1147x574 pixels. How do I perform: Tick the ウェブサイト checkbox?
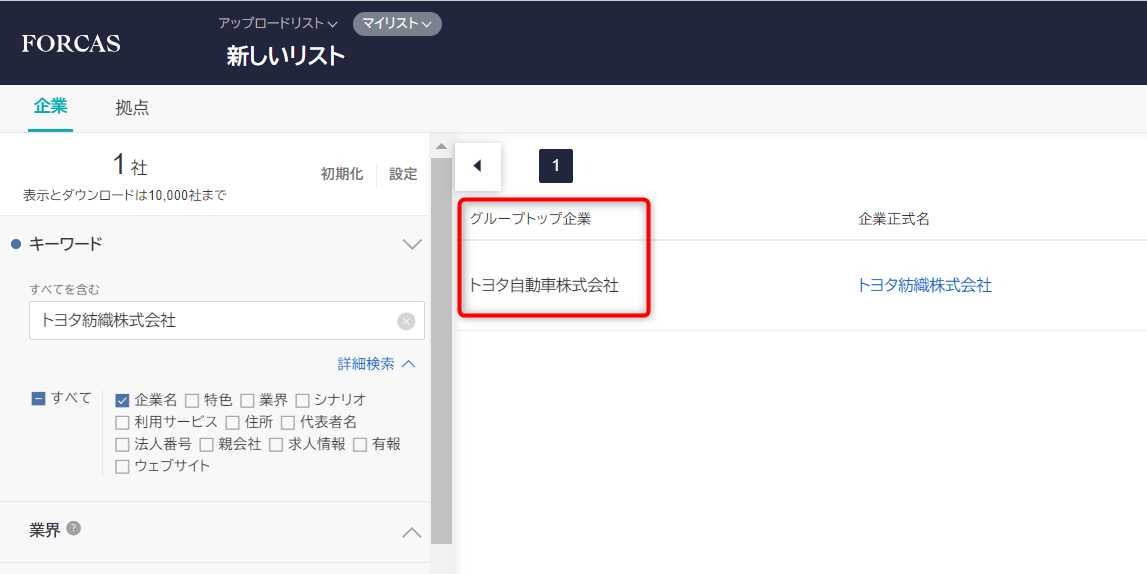(x=123, y=466)
